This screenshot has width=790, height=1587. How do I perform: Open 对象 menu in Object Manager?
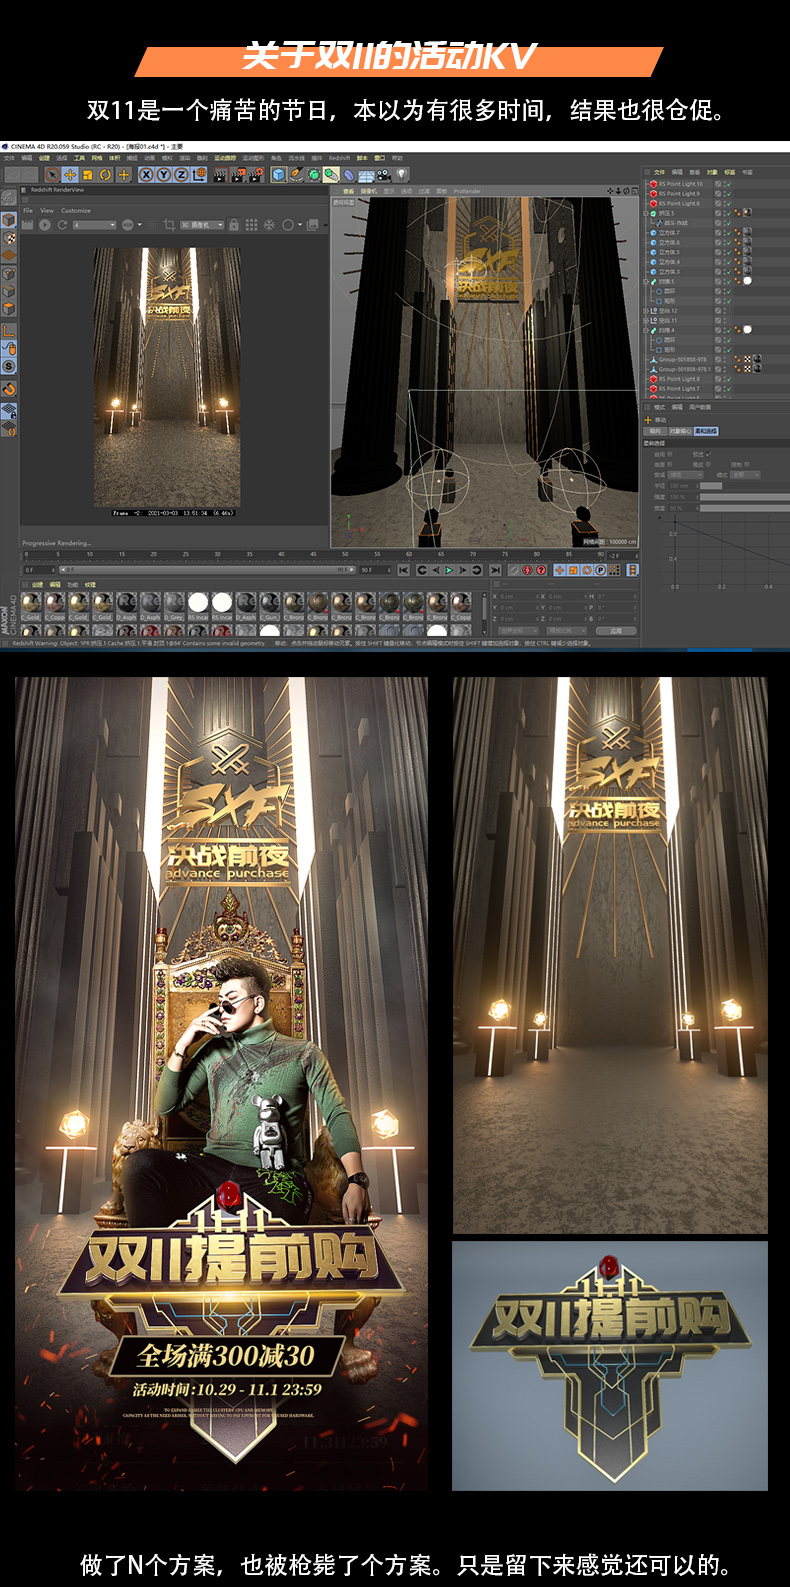712,172
